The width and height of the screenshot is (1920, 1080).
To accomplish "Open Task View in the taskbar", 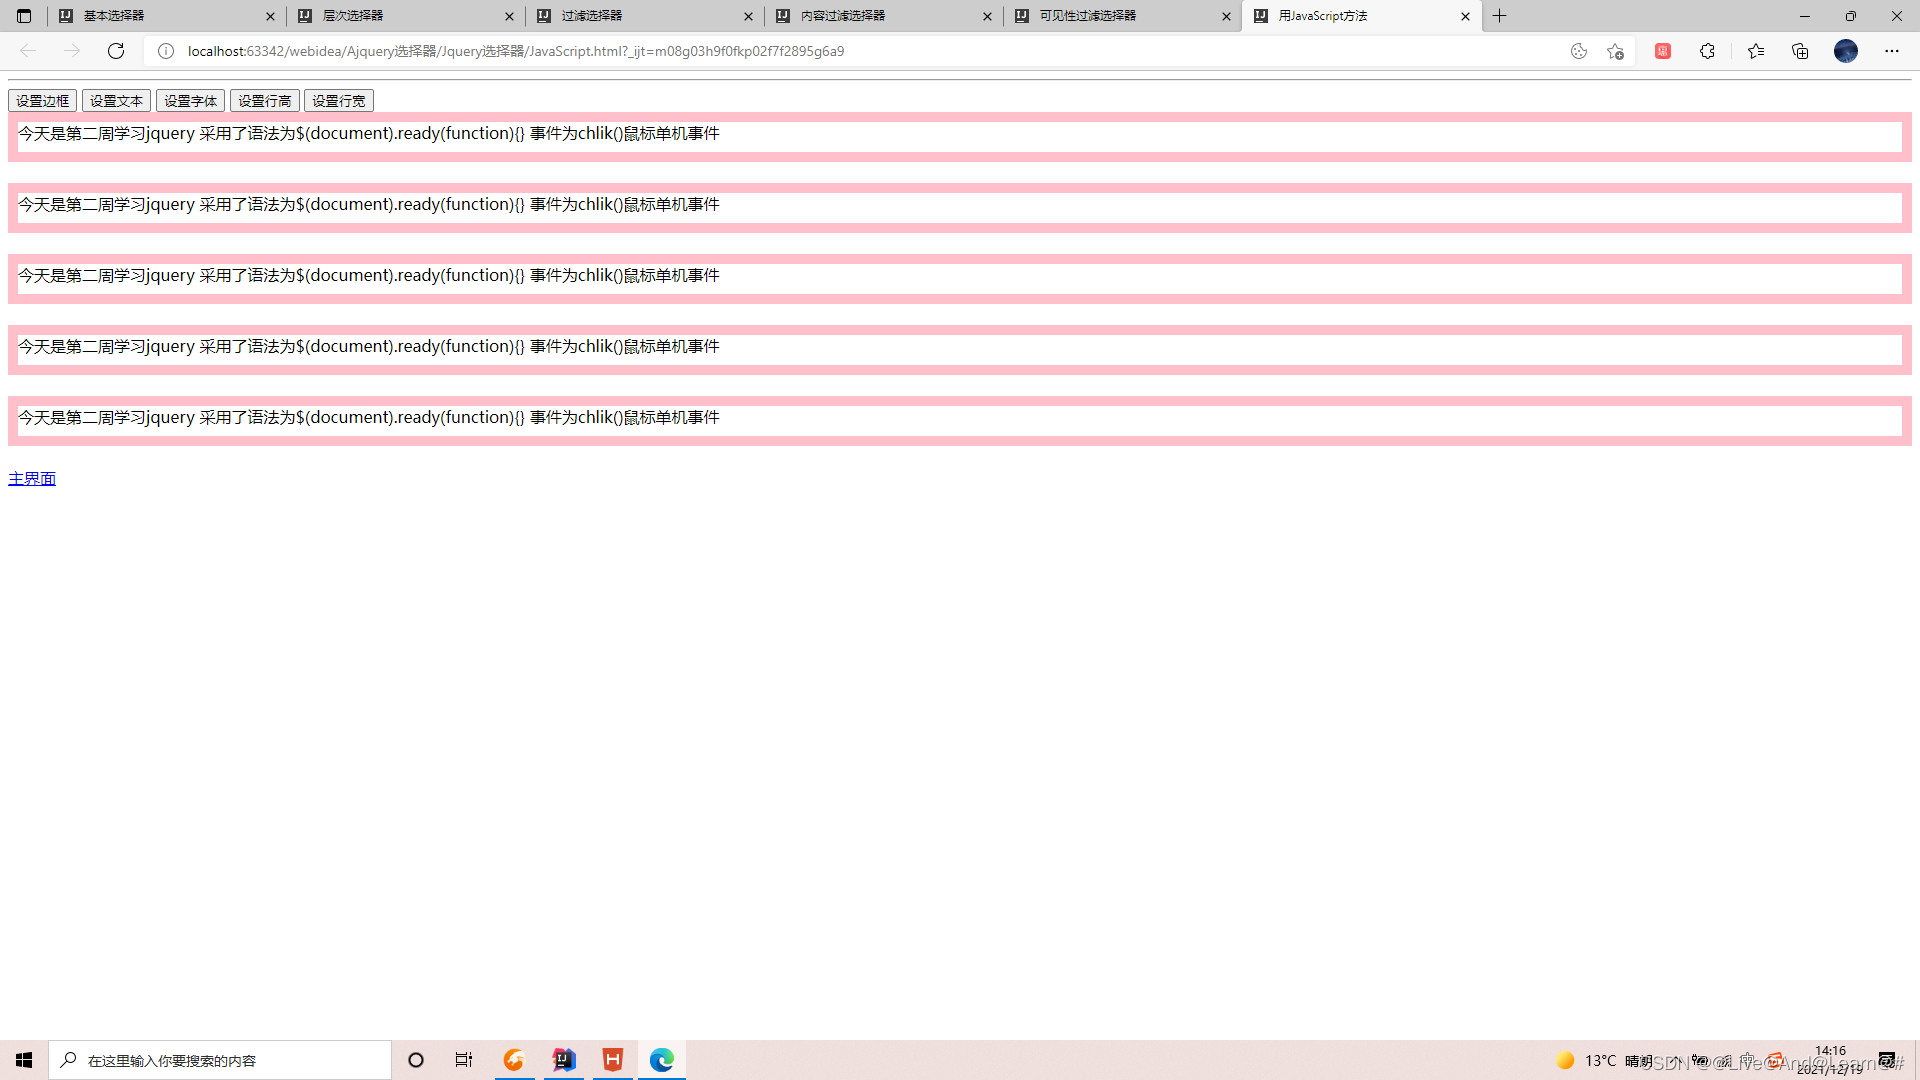I will [x=464, y=1060].
